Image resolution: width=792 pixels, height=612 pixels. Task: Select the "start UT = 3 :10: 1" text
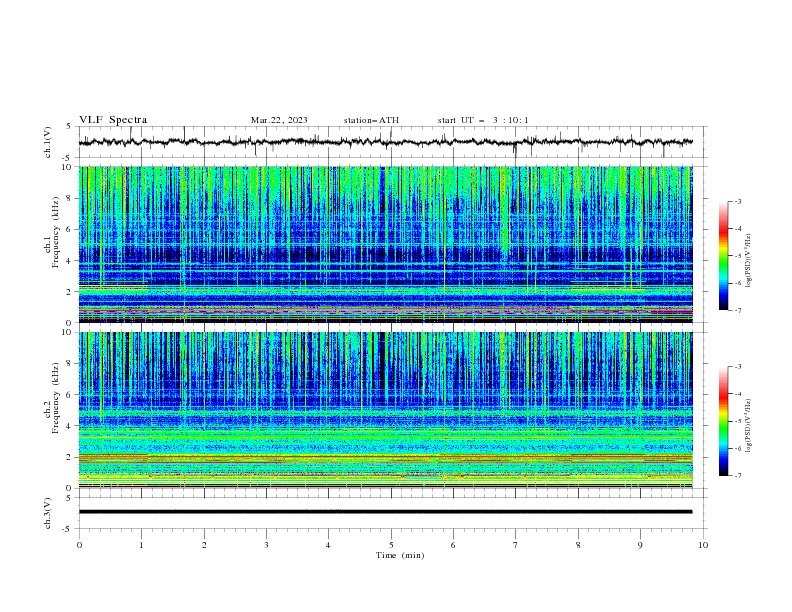[x=482, y=120]
